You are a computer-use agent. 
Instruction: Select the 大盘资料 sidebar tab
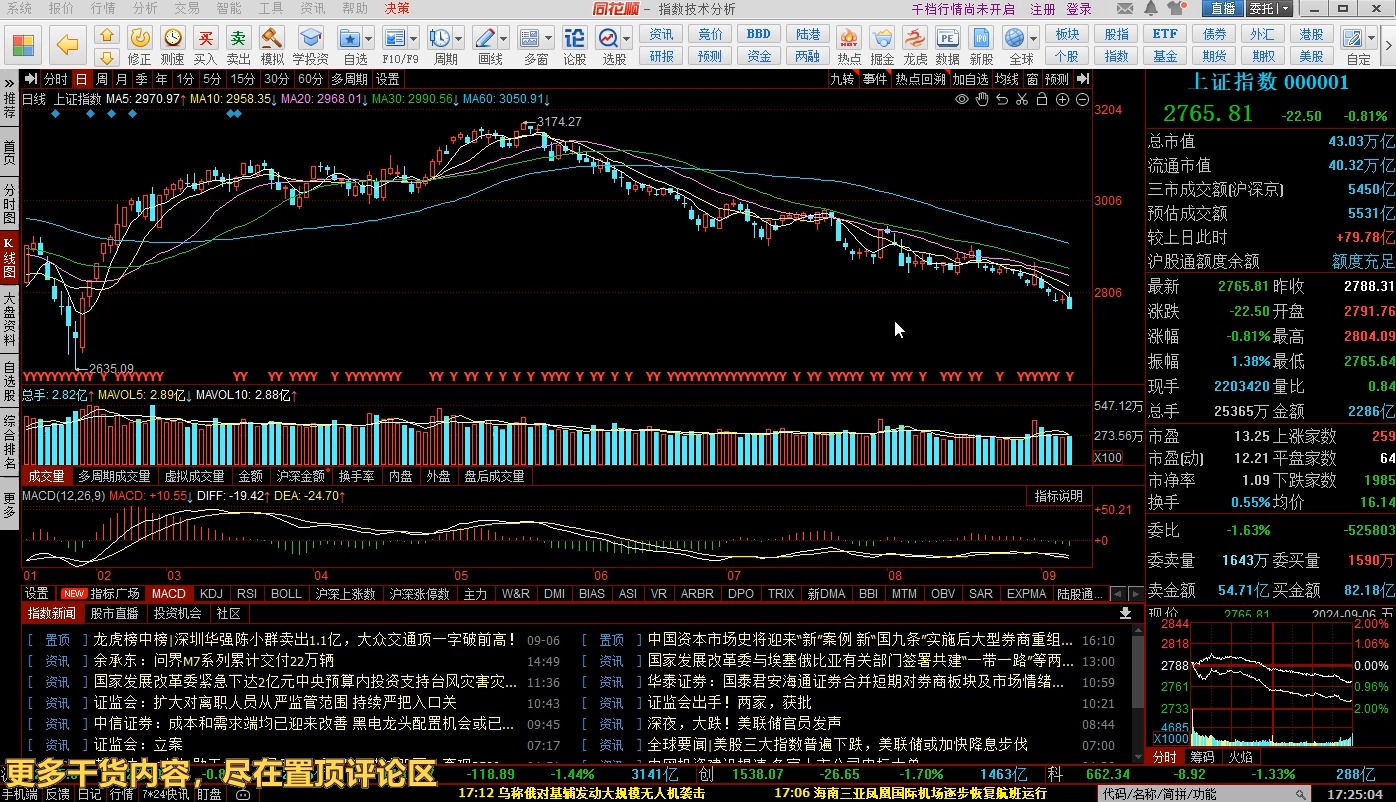(x=9, y=319)
